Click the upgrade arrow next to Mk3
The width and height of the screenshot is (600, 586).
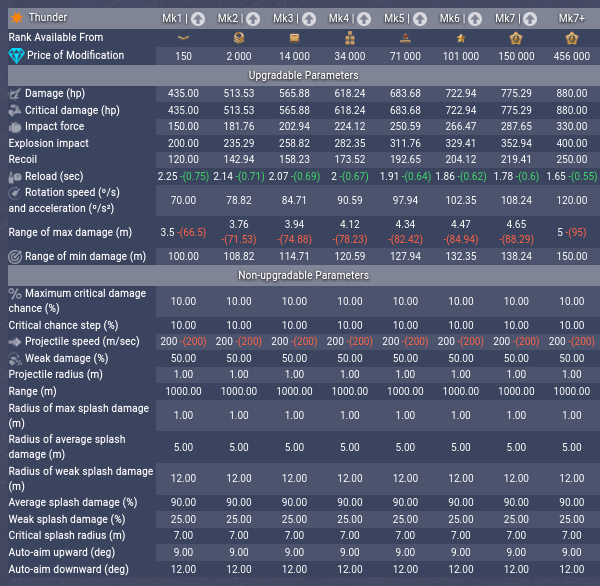pyautogui.click(x=309, y=19)
